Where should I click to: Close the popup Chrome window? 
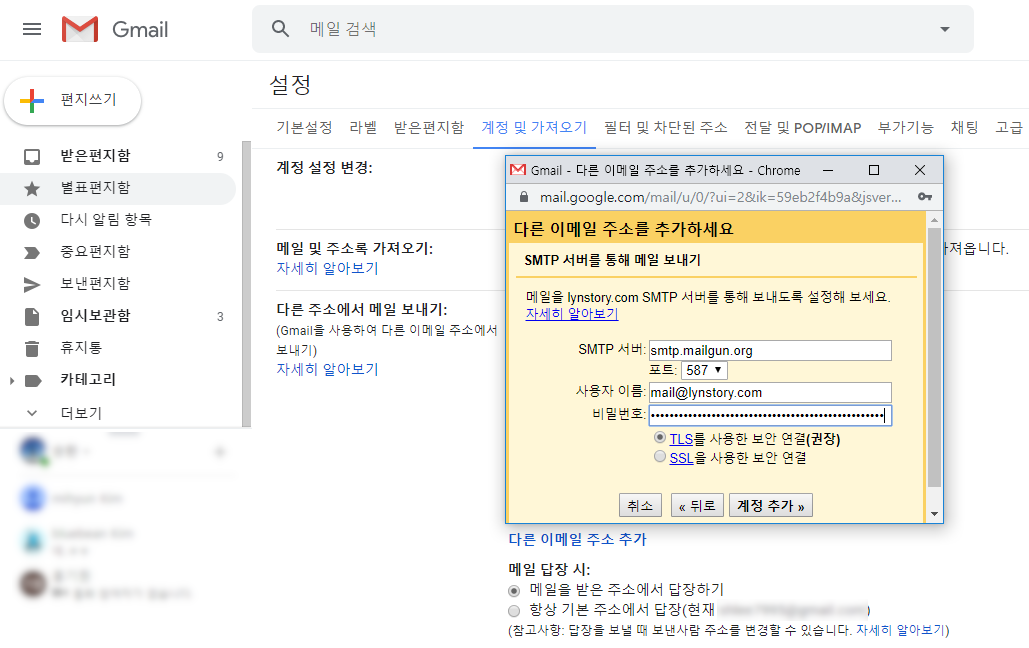coord(920,170)
